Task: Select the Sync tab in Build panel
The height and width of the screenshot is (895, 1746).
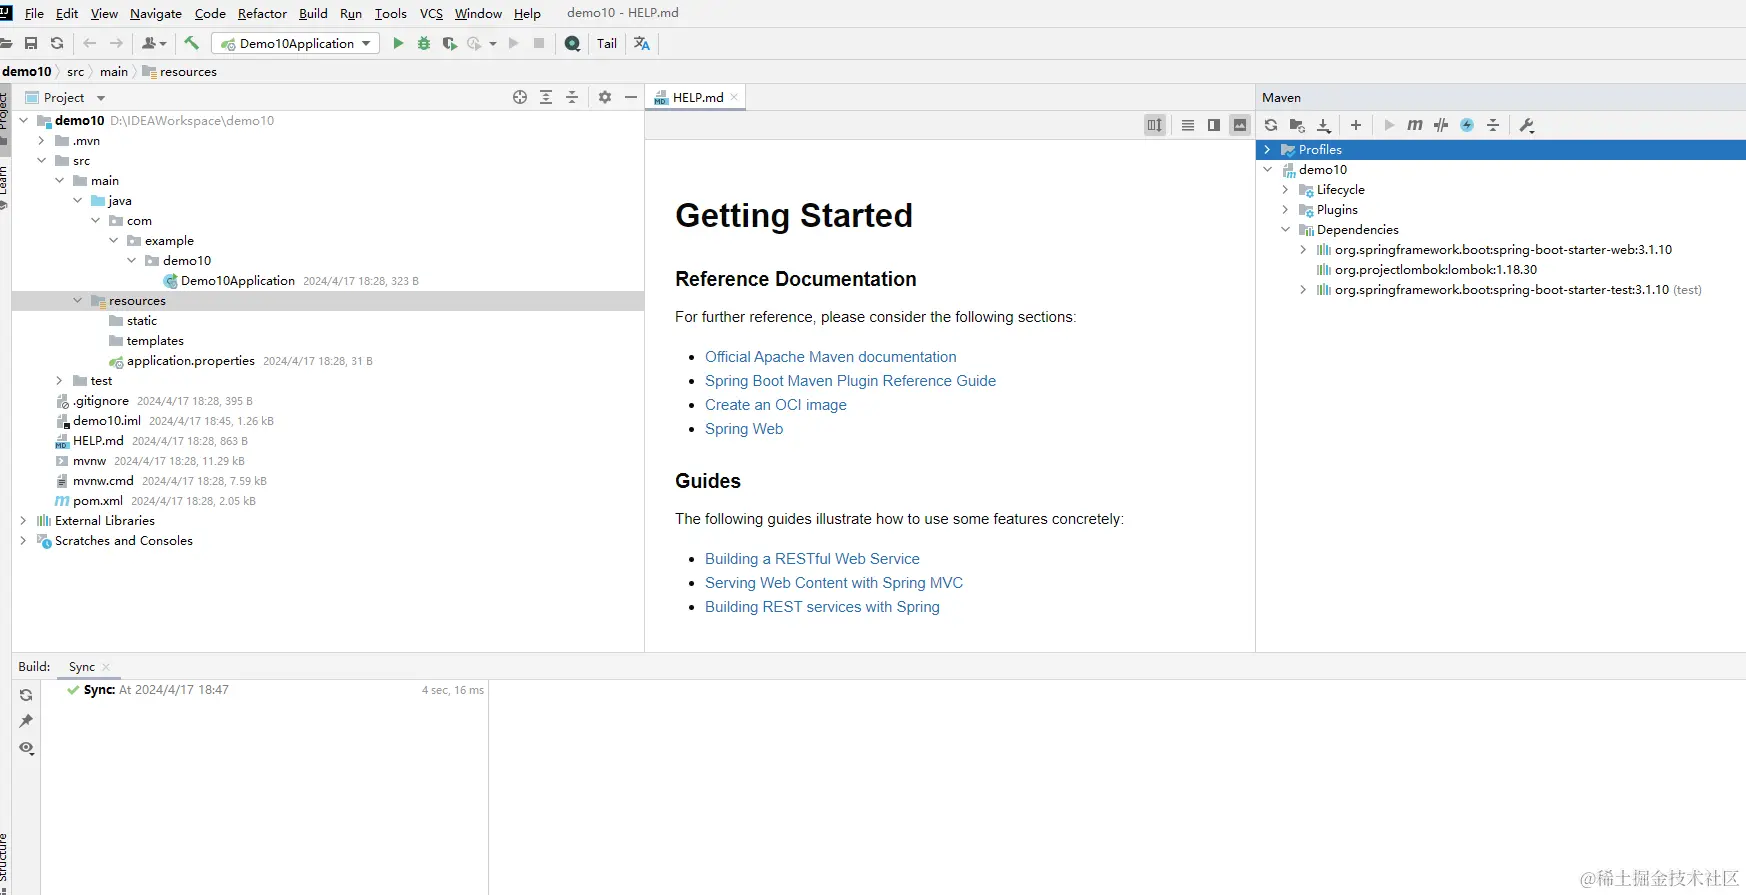Action: 82,667
